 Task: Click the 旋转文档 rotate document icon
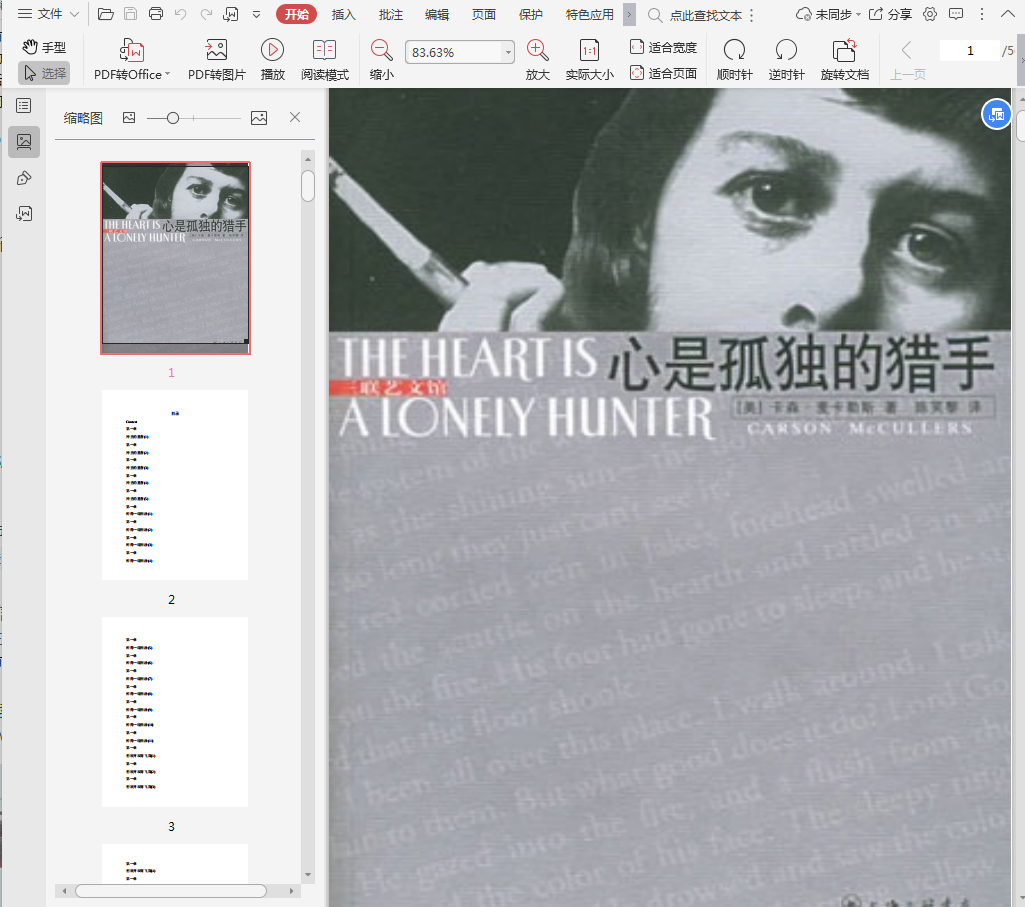pyautogui.click(x=844, y=50)
